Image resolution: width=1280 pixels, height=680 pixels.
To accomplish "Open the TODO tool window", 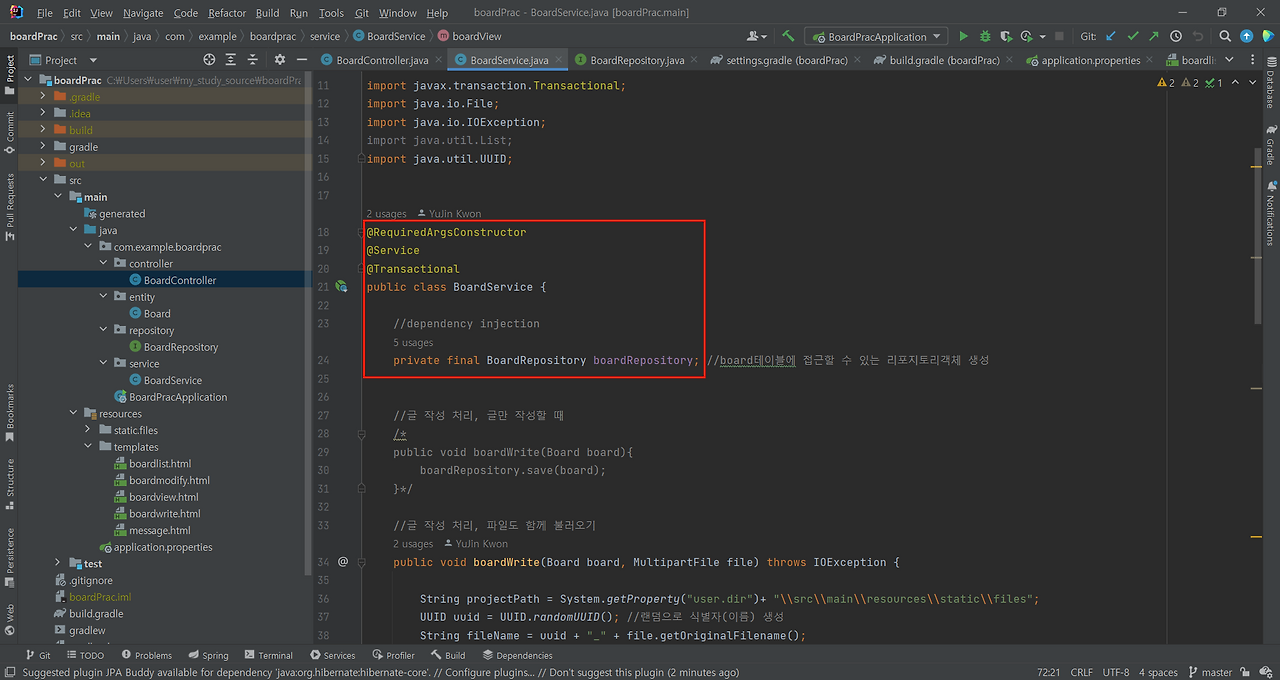I will click(86, 655).
